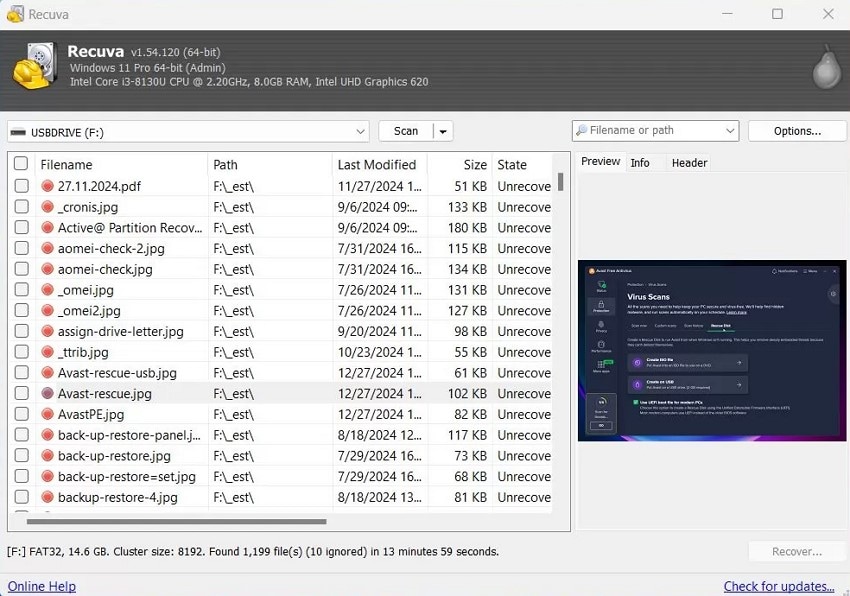Click the Check for updates... link

click(778, 586)
